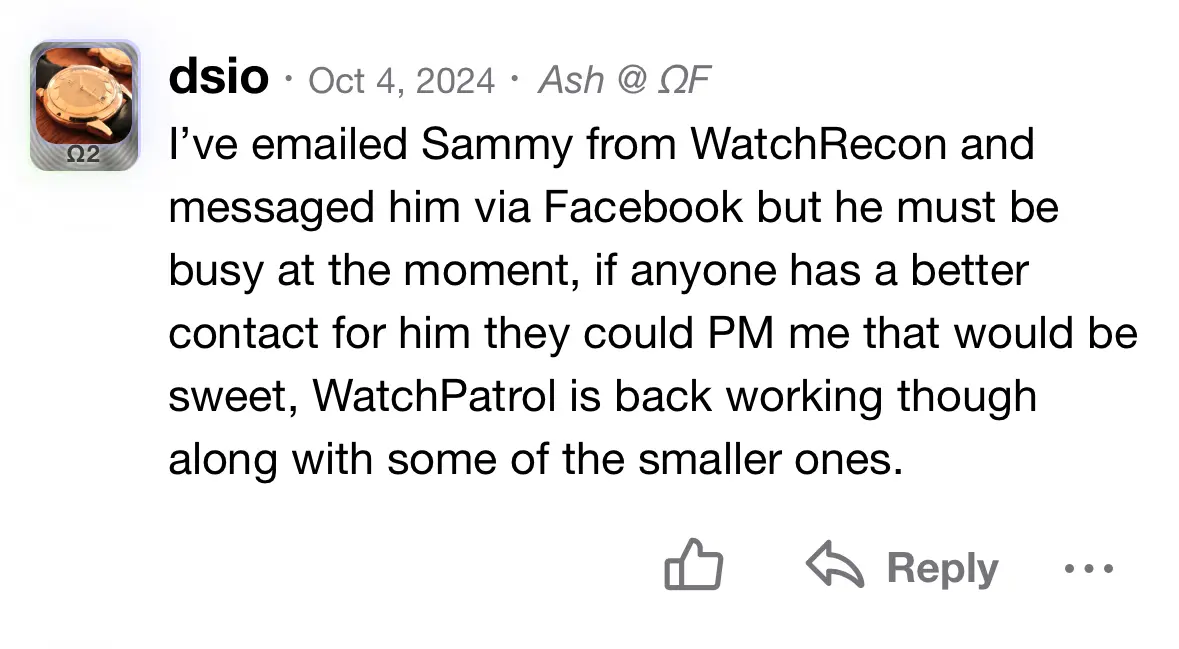Click the word "WatchRecon" in the post
Screen dimensions: 1179x649
click(x=819, y=144)
